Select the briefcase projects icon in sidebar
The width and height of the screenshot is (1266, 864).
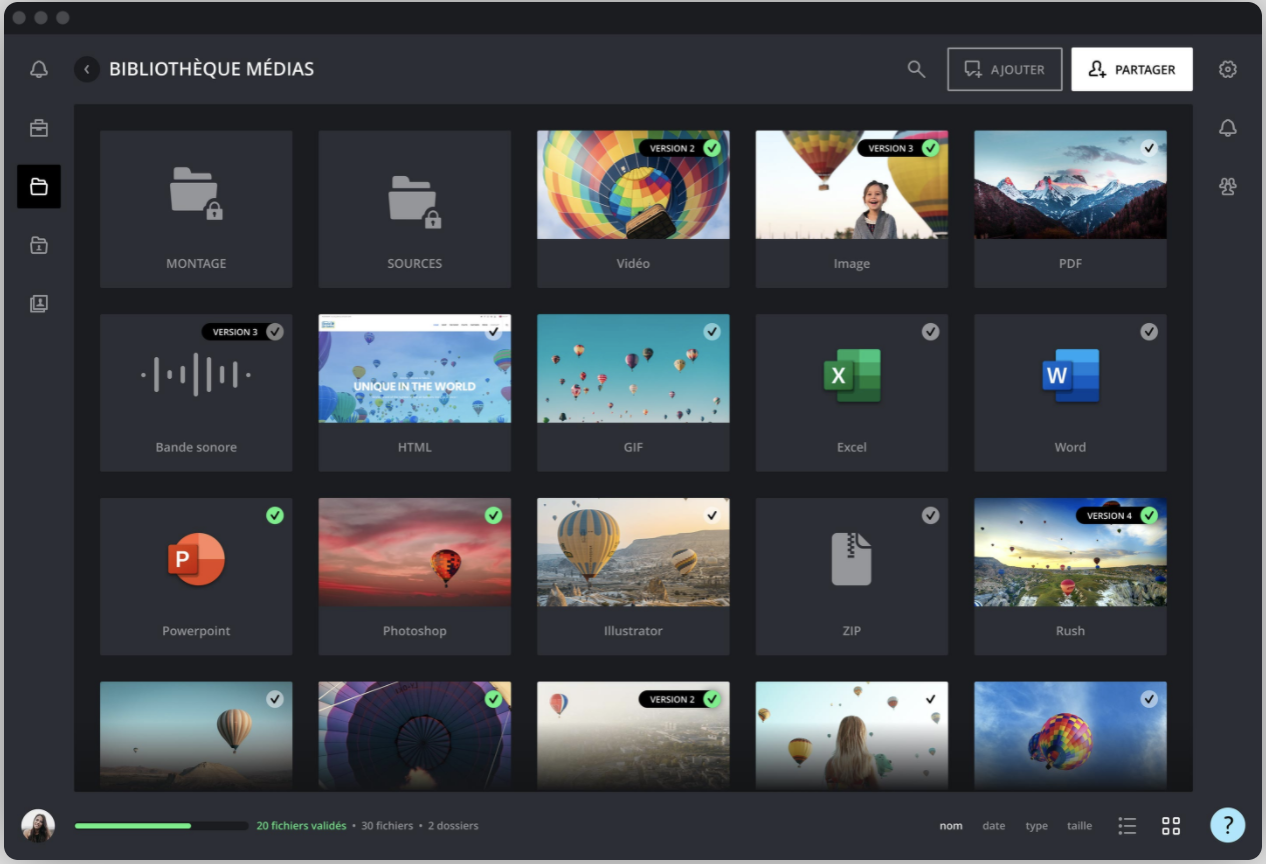point(39,128)
